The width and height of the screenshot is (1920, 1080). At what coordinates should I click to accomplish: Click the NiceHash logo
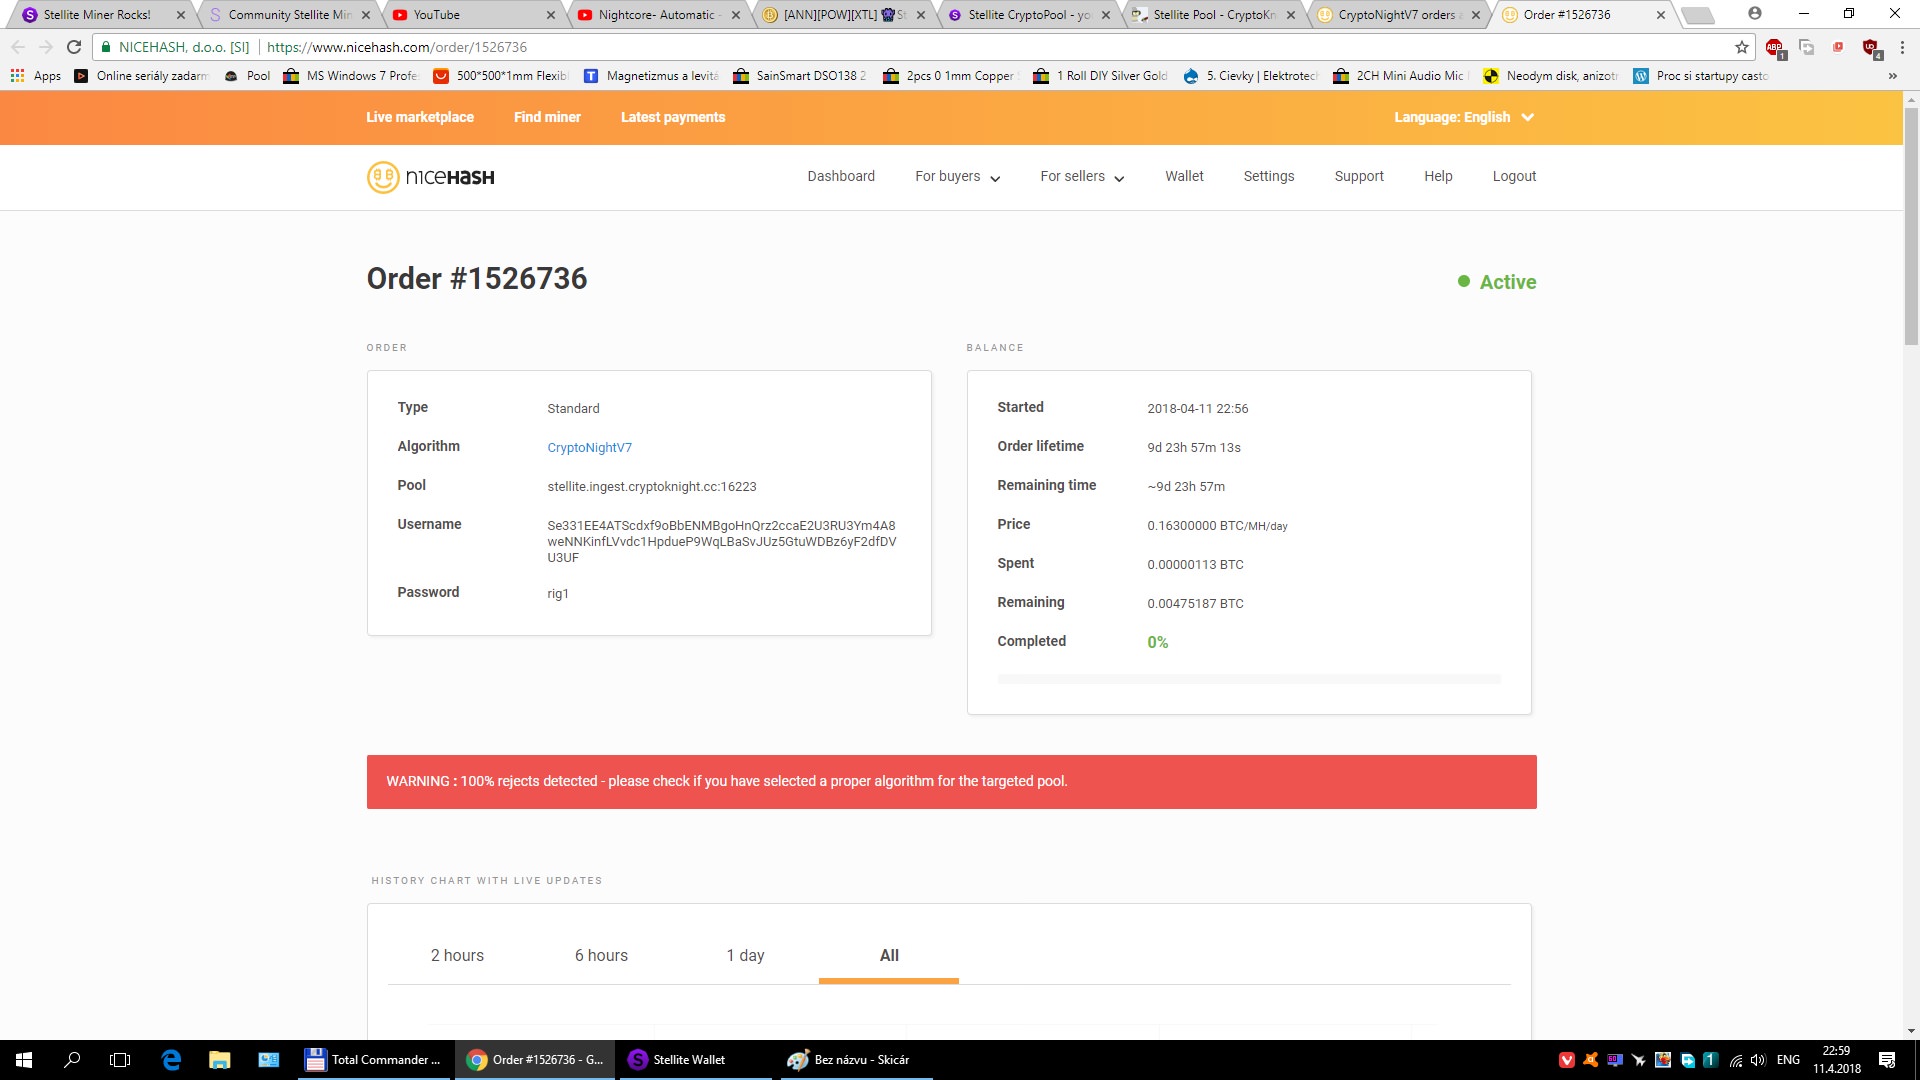coord(431,177)
